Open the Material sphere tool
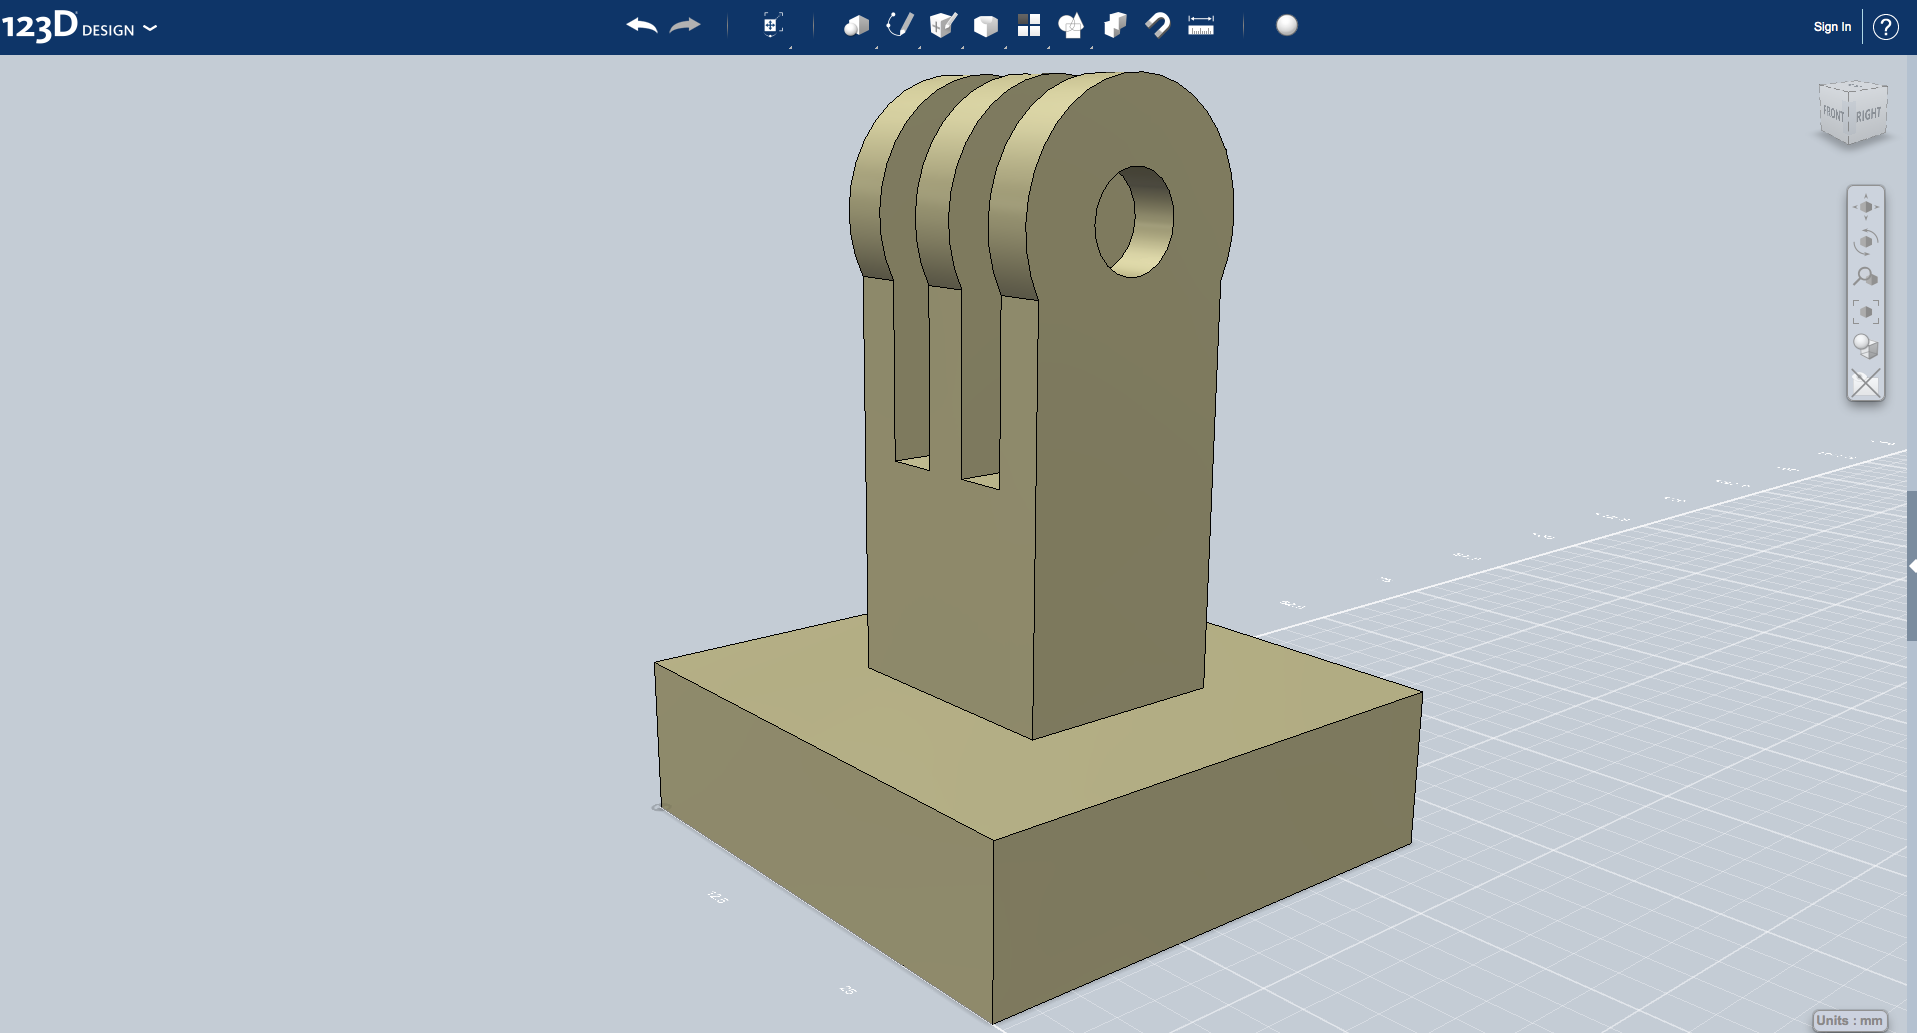Screen dimensions: 1917x1033 click(x=1287, y=26)
